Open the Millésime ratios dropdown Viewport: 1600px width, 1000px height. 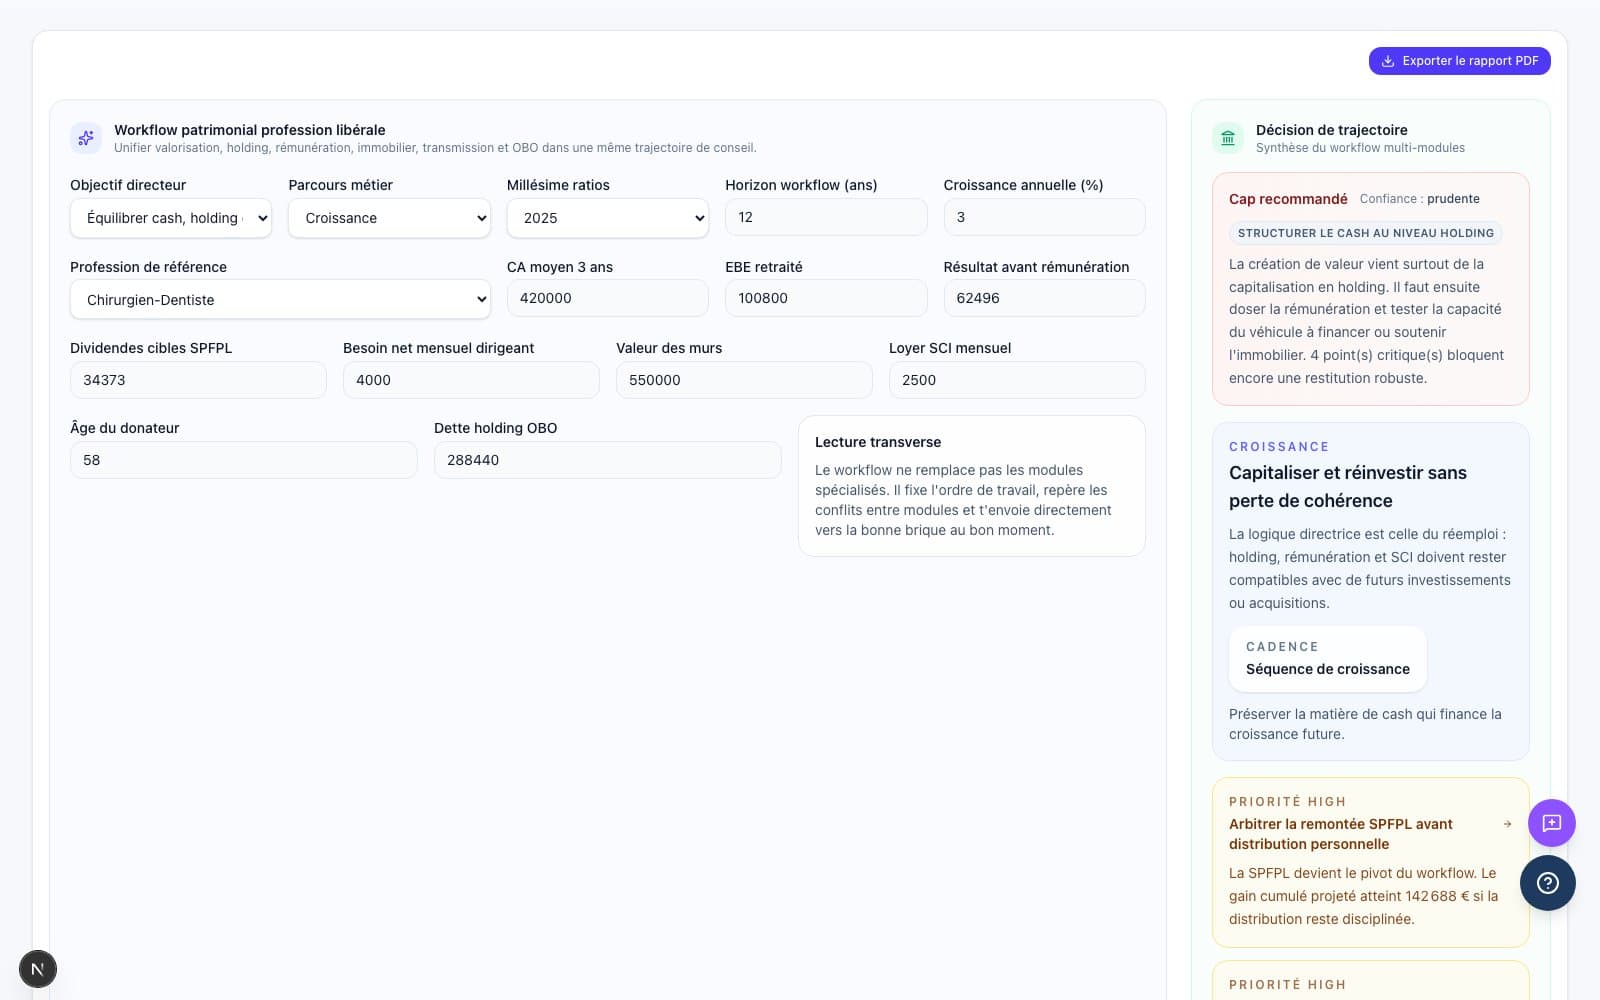[x=607, y=217]
